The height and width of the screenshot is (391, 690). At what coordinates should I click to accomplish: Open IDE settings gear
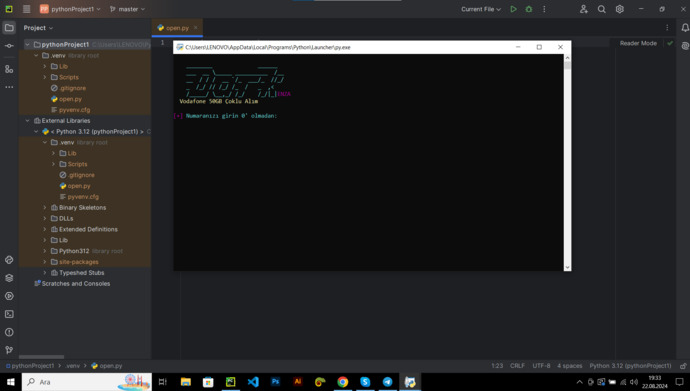[x=620, y=9]
